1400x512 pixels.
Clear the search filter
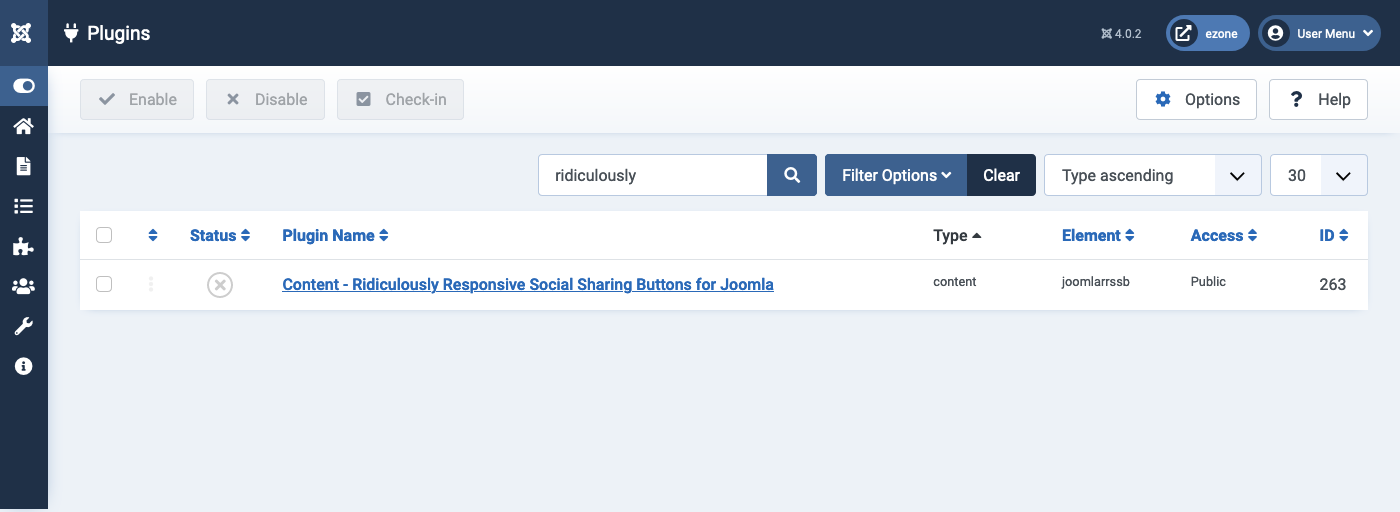click(x=1001, y=175)
